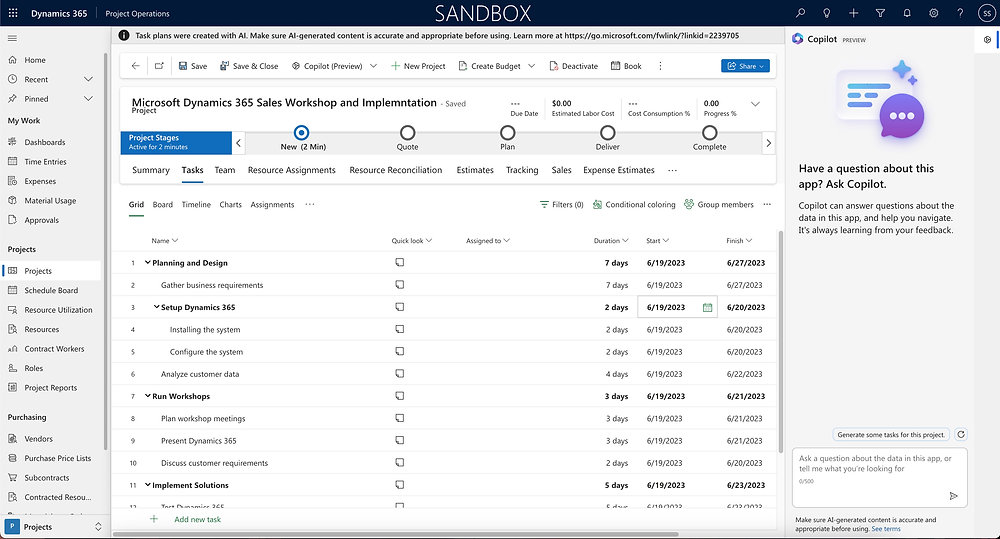Viewport: 1000px width, 539px height.
Task: Click the horizontal scrollbar below the grid
Action: click(395, 534)
